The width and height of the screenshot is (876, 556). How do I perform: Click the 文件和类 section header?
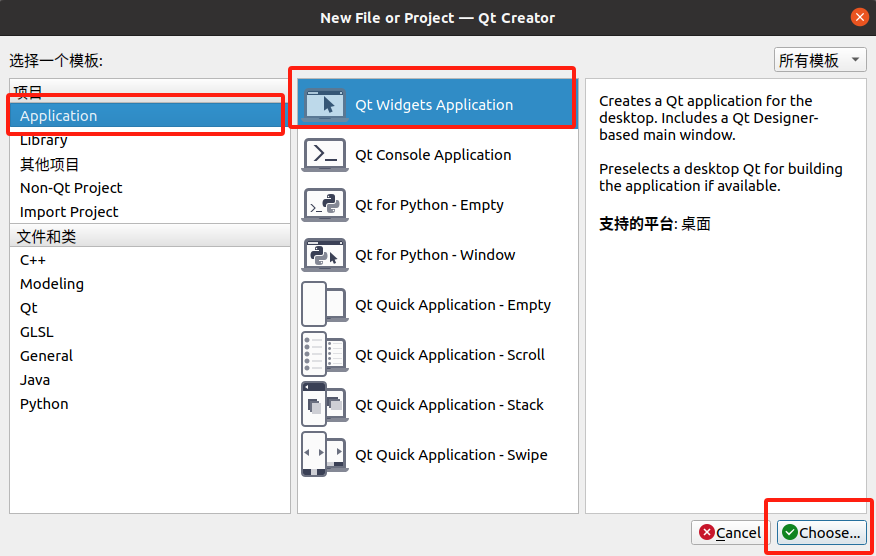click(x=150, y=236)
